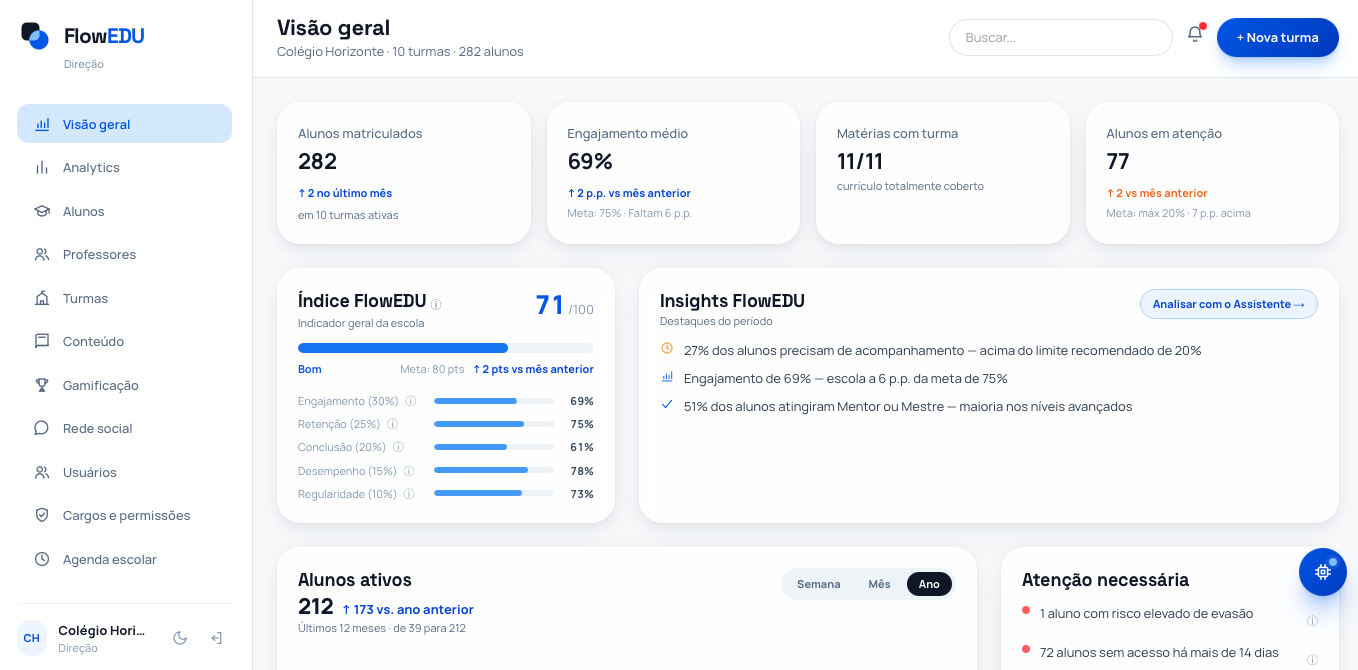Open Alunos matriculados card
Viewport: 1358px width, 670px height.
404,173
